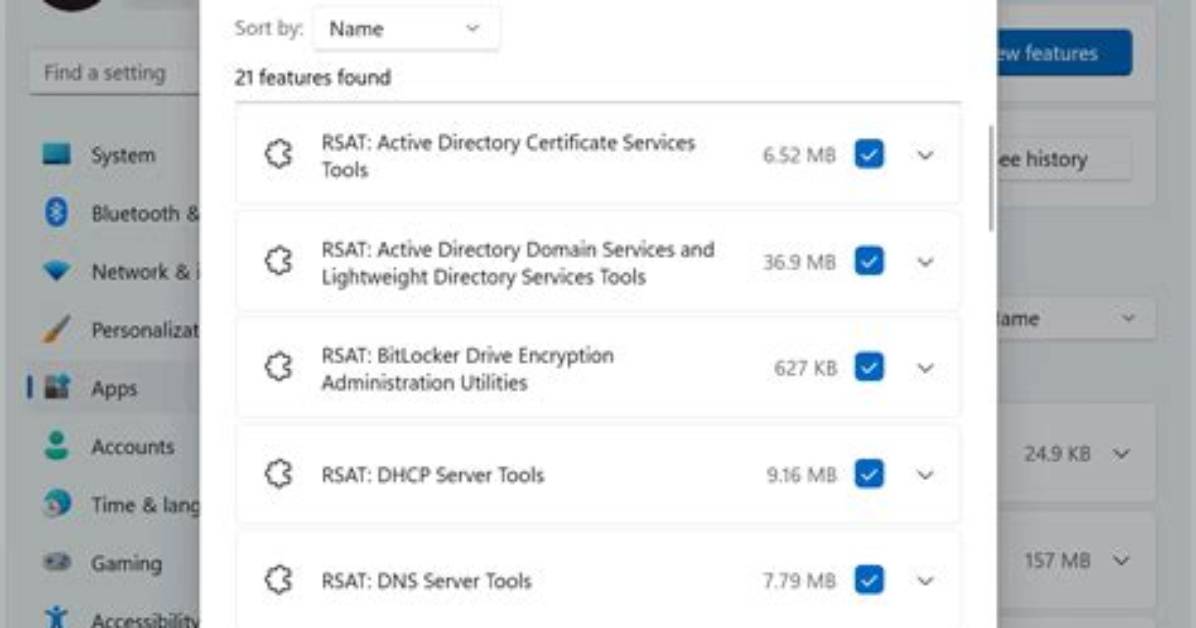Click the feature icon beside BitLocker Drive Encryption
The width and height of the screenshot is (1196, 628).
pyautogui.click(x=279, y=367)
